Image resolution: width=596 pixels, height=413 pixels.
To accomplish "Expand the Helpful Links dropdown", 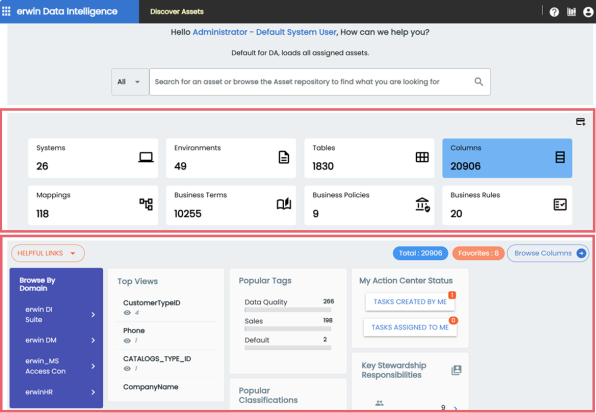I will click(x=48, y=253).
